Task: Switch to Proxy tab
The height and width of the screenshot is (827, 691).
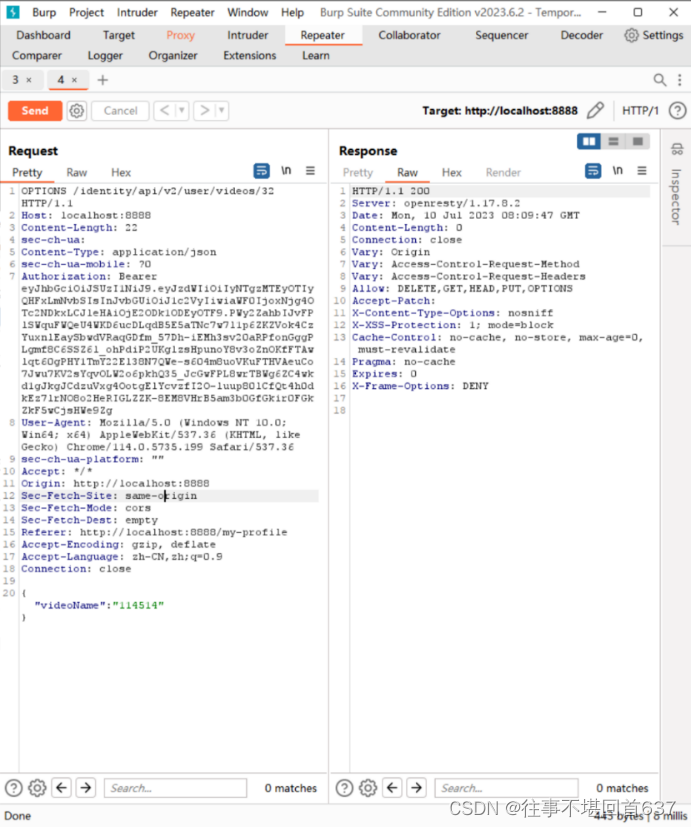Action: (180, 35)
